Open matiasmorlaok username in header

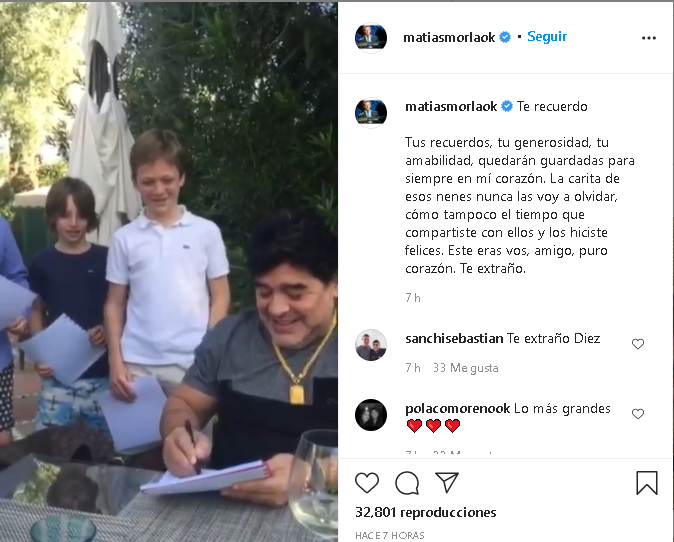click(449, 38)
